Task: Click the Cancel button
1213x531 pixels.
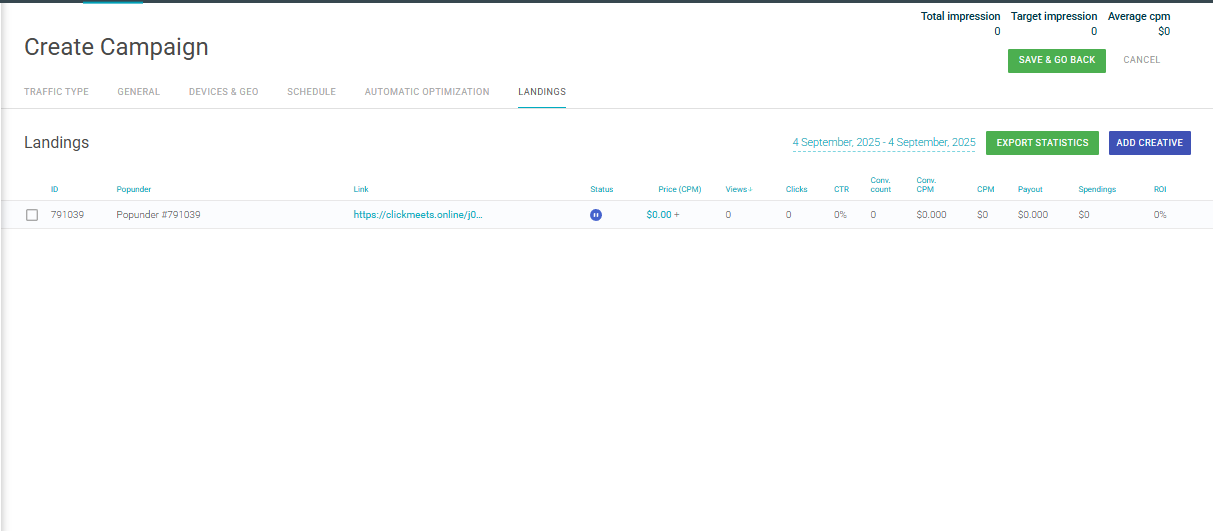Action: pos(1141,60)
